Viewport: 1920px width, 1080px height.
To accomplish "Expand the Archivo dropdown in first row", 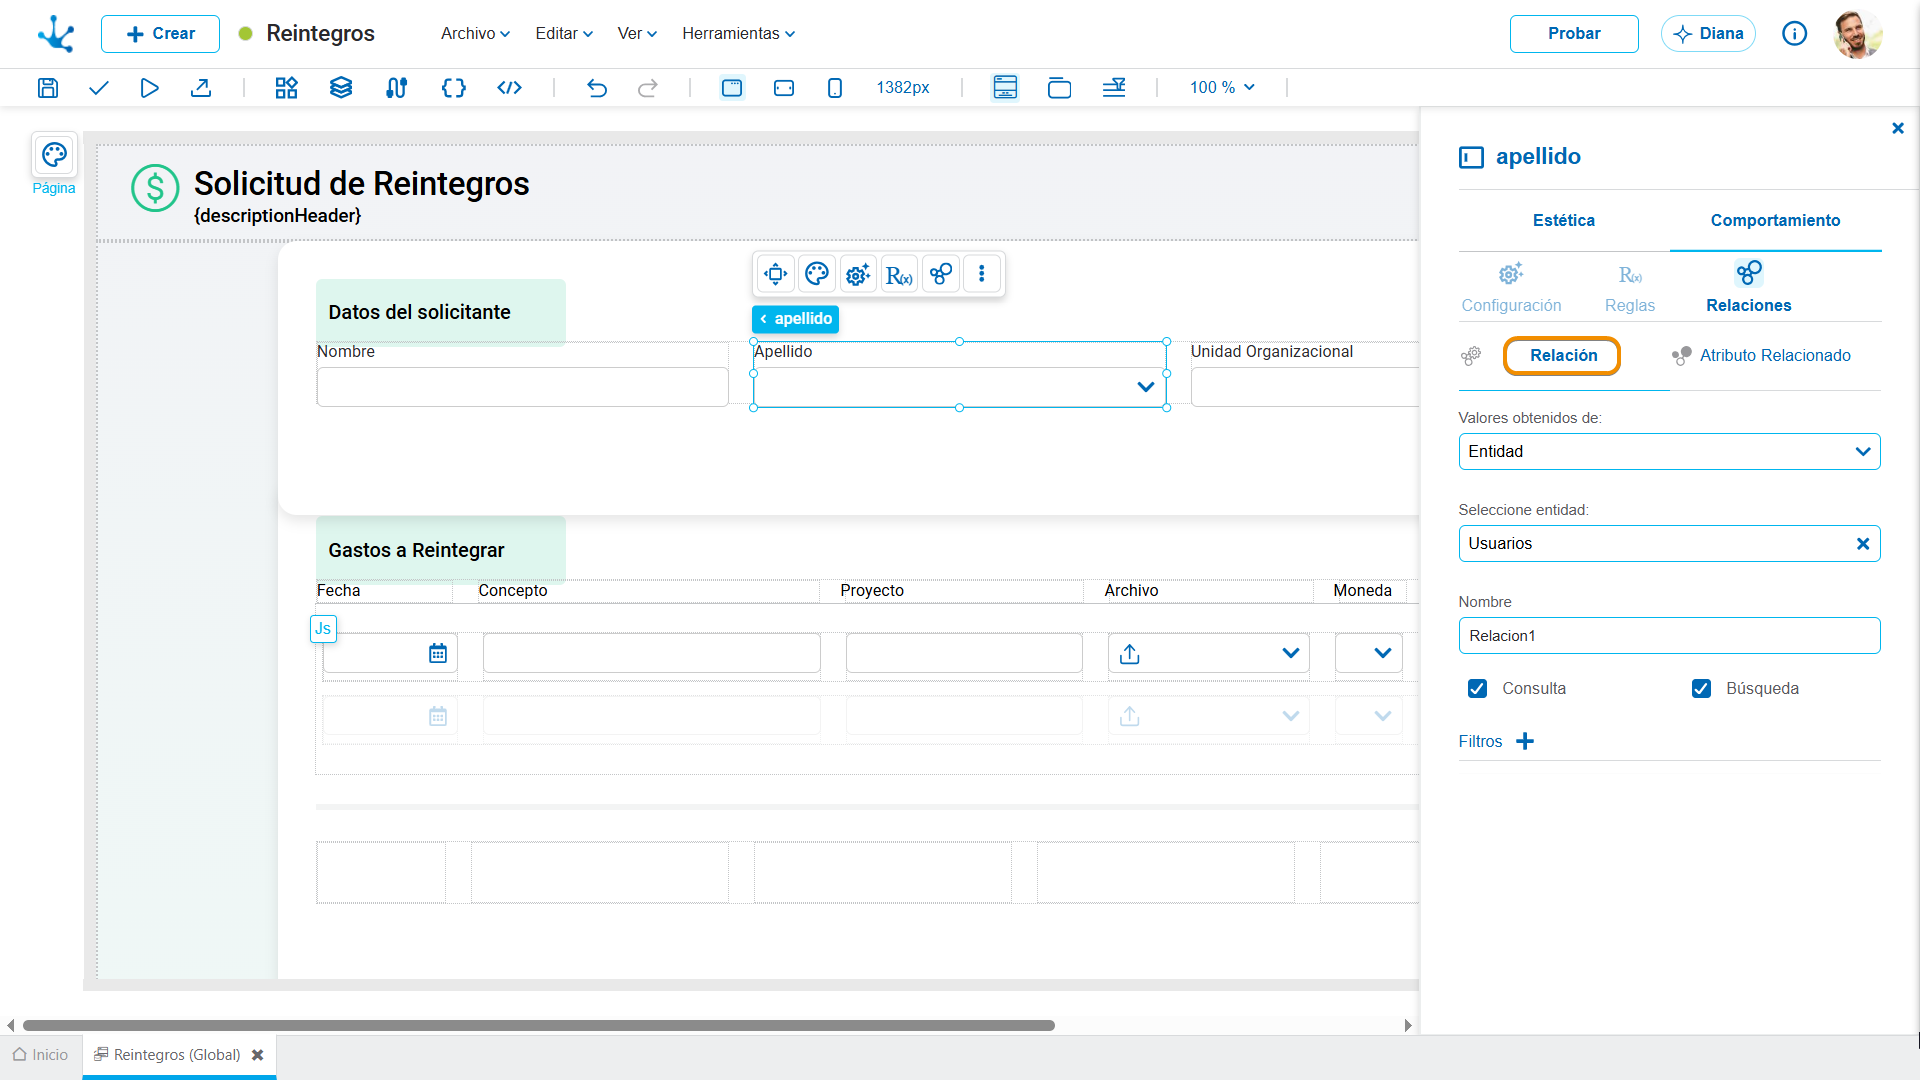I will [x=1291, y=653].
